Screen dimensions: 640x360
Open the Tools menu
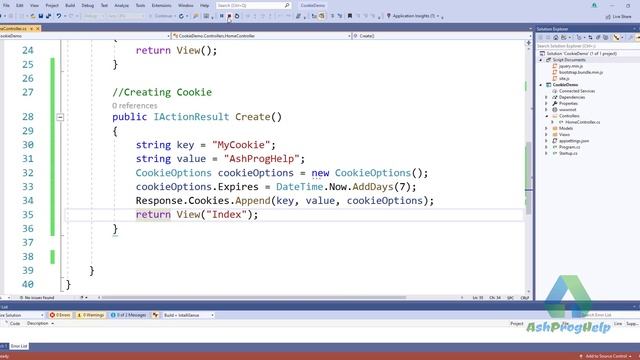[x=140, y=5]
